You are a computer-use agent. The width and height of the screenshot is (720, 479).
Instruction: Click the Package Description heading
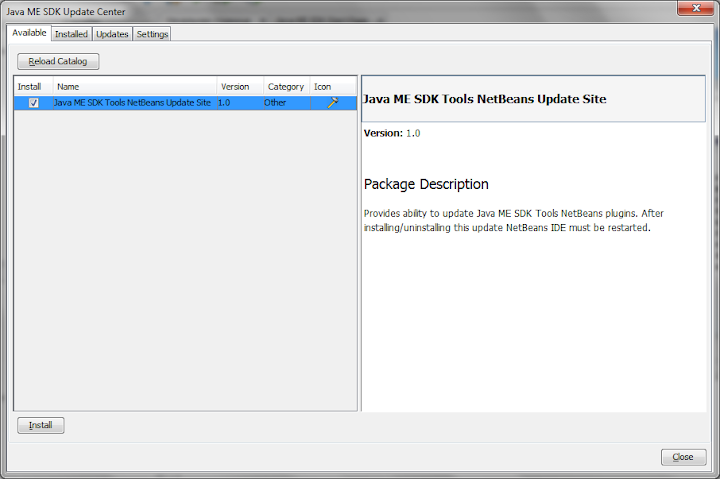(426, 184)
